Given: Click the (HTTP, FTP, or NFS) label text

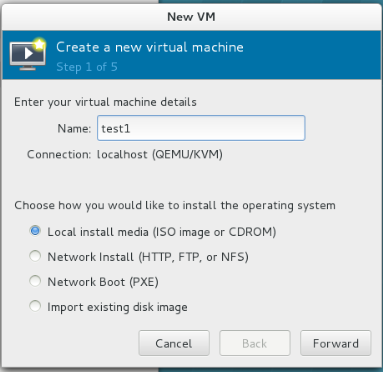Looking at the screenshot, I should pyautogui.click(x=193, y=257).
